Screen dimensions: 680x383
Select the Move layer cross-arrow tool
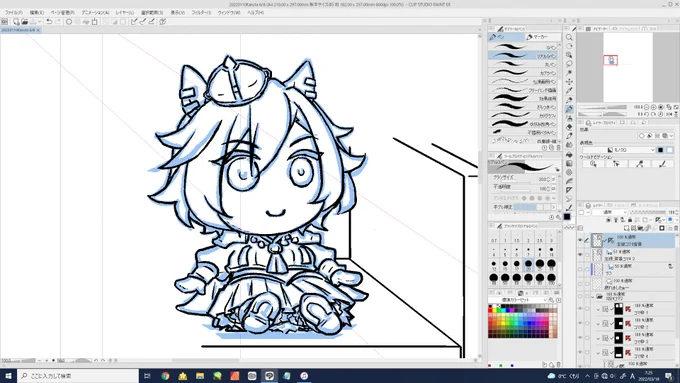[x=569, y=82]
